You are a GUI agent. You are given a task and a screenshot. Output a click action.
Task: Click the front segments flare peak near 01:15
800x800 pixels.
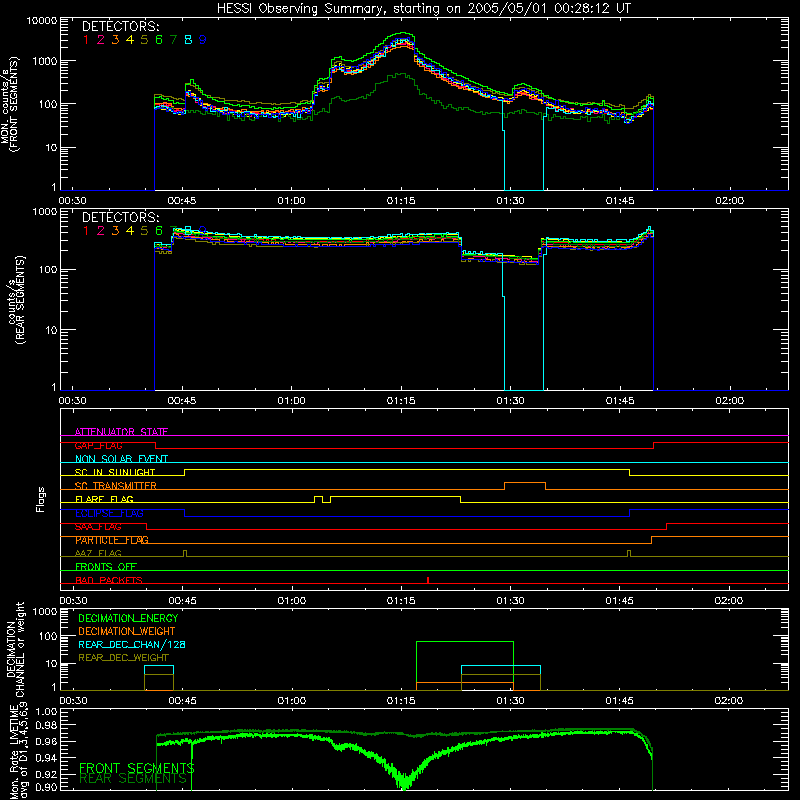click(402, 36)
